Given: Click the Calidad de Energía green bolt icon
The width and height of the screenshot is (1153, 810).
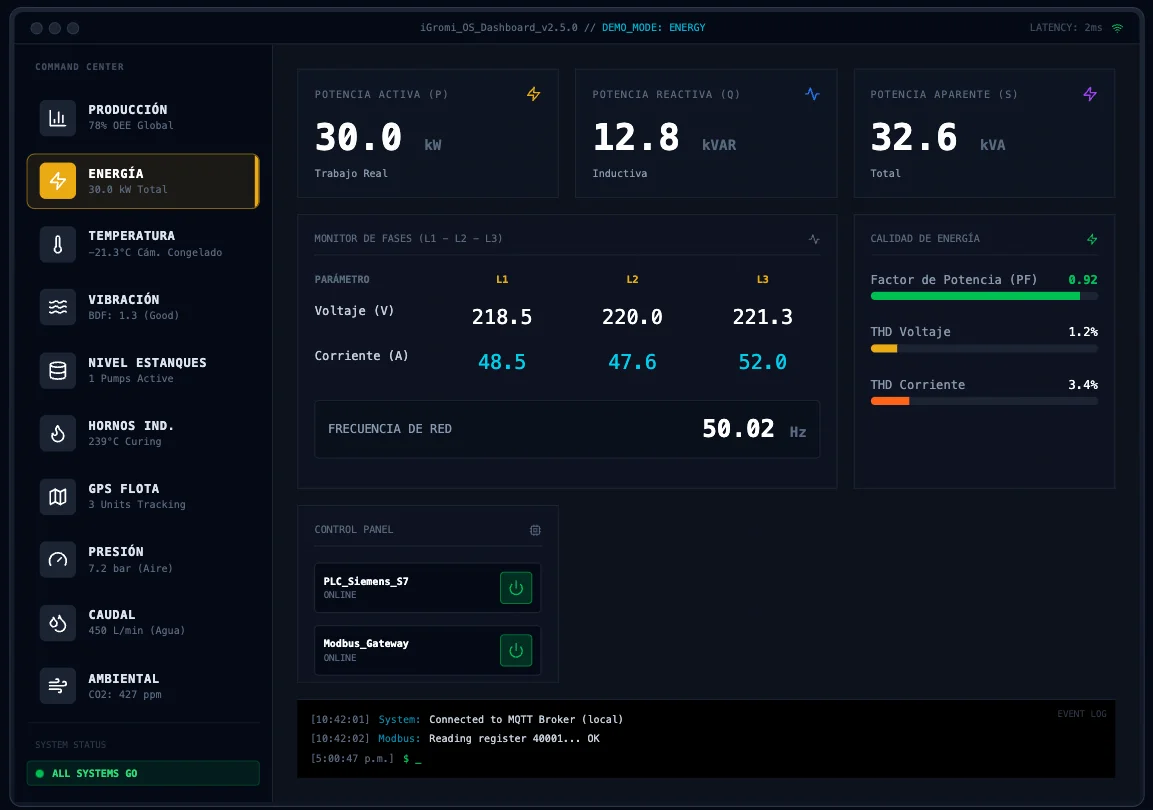Looking at the screenshot, I should (1092, 239).
